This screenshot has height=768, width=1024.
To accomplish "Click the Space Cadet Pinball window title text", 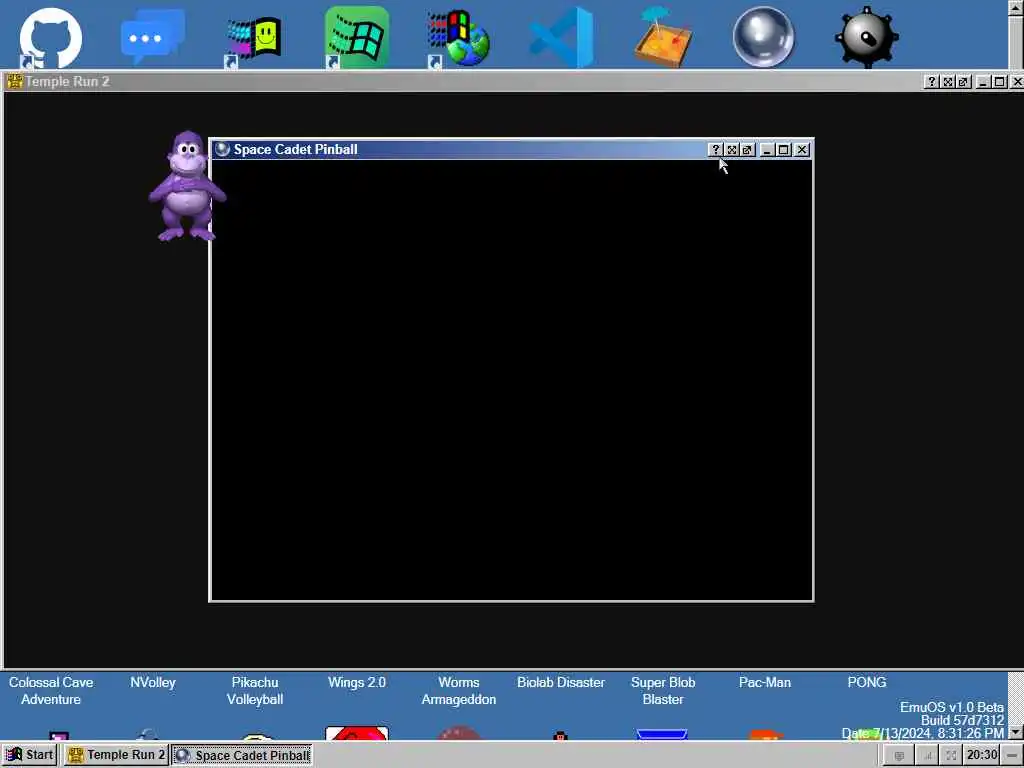I will [296, 150].
